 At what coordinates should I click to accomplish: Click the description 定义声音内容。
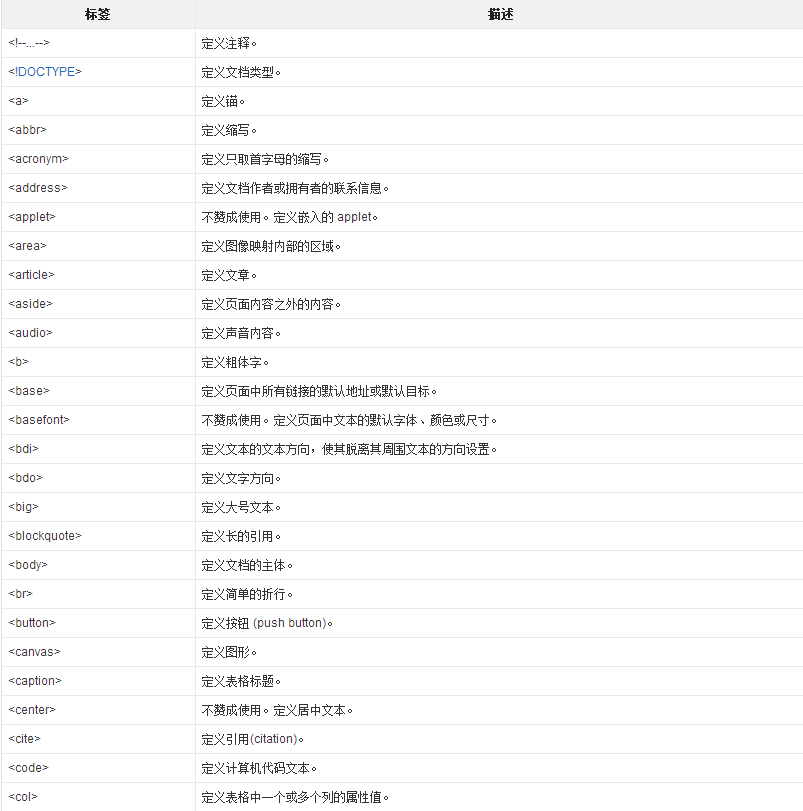pos(241,333)
